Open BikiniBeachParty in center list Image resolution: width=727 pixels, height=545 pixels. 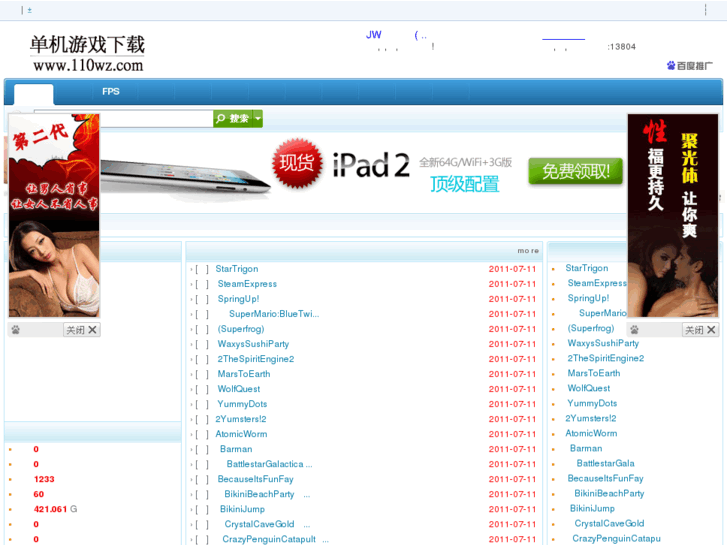point(259,494)
